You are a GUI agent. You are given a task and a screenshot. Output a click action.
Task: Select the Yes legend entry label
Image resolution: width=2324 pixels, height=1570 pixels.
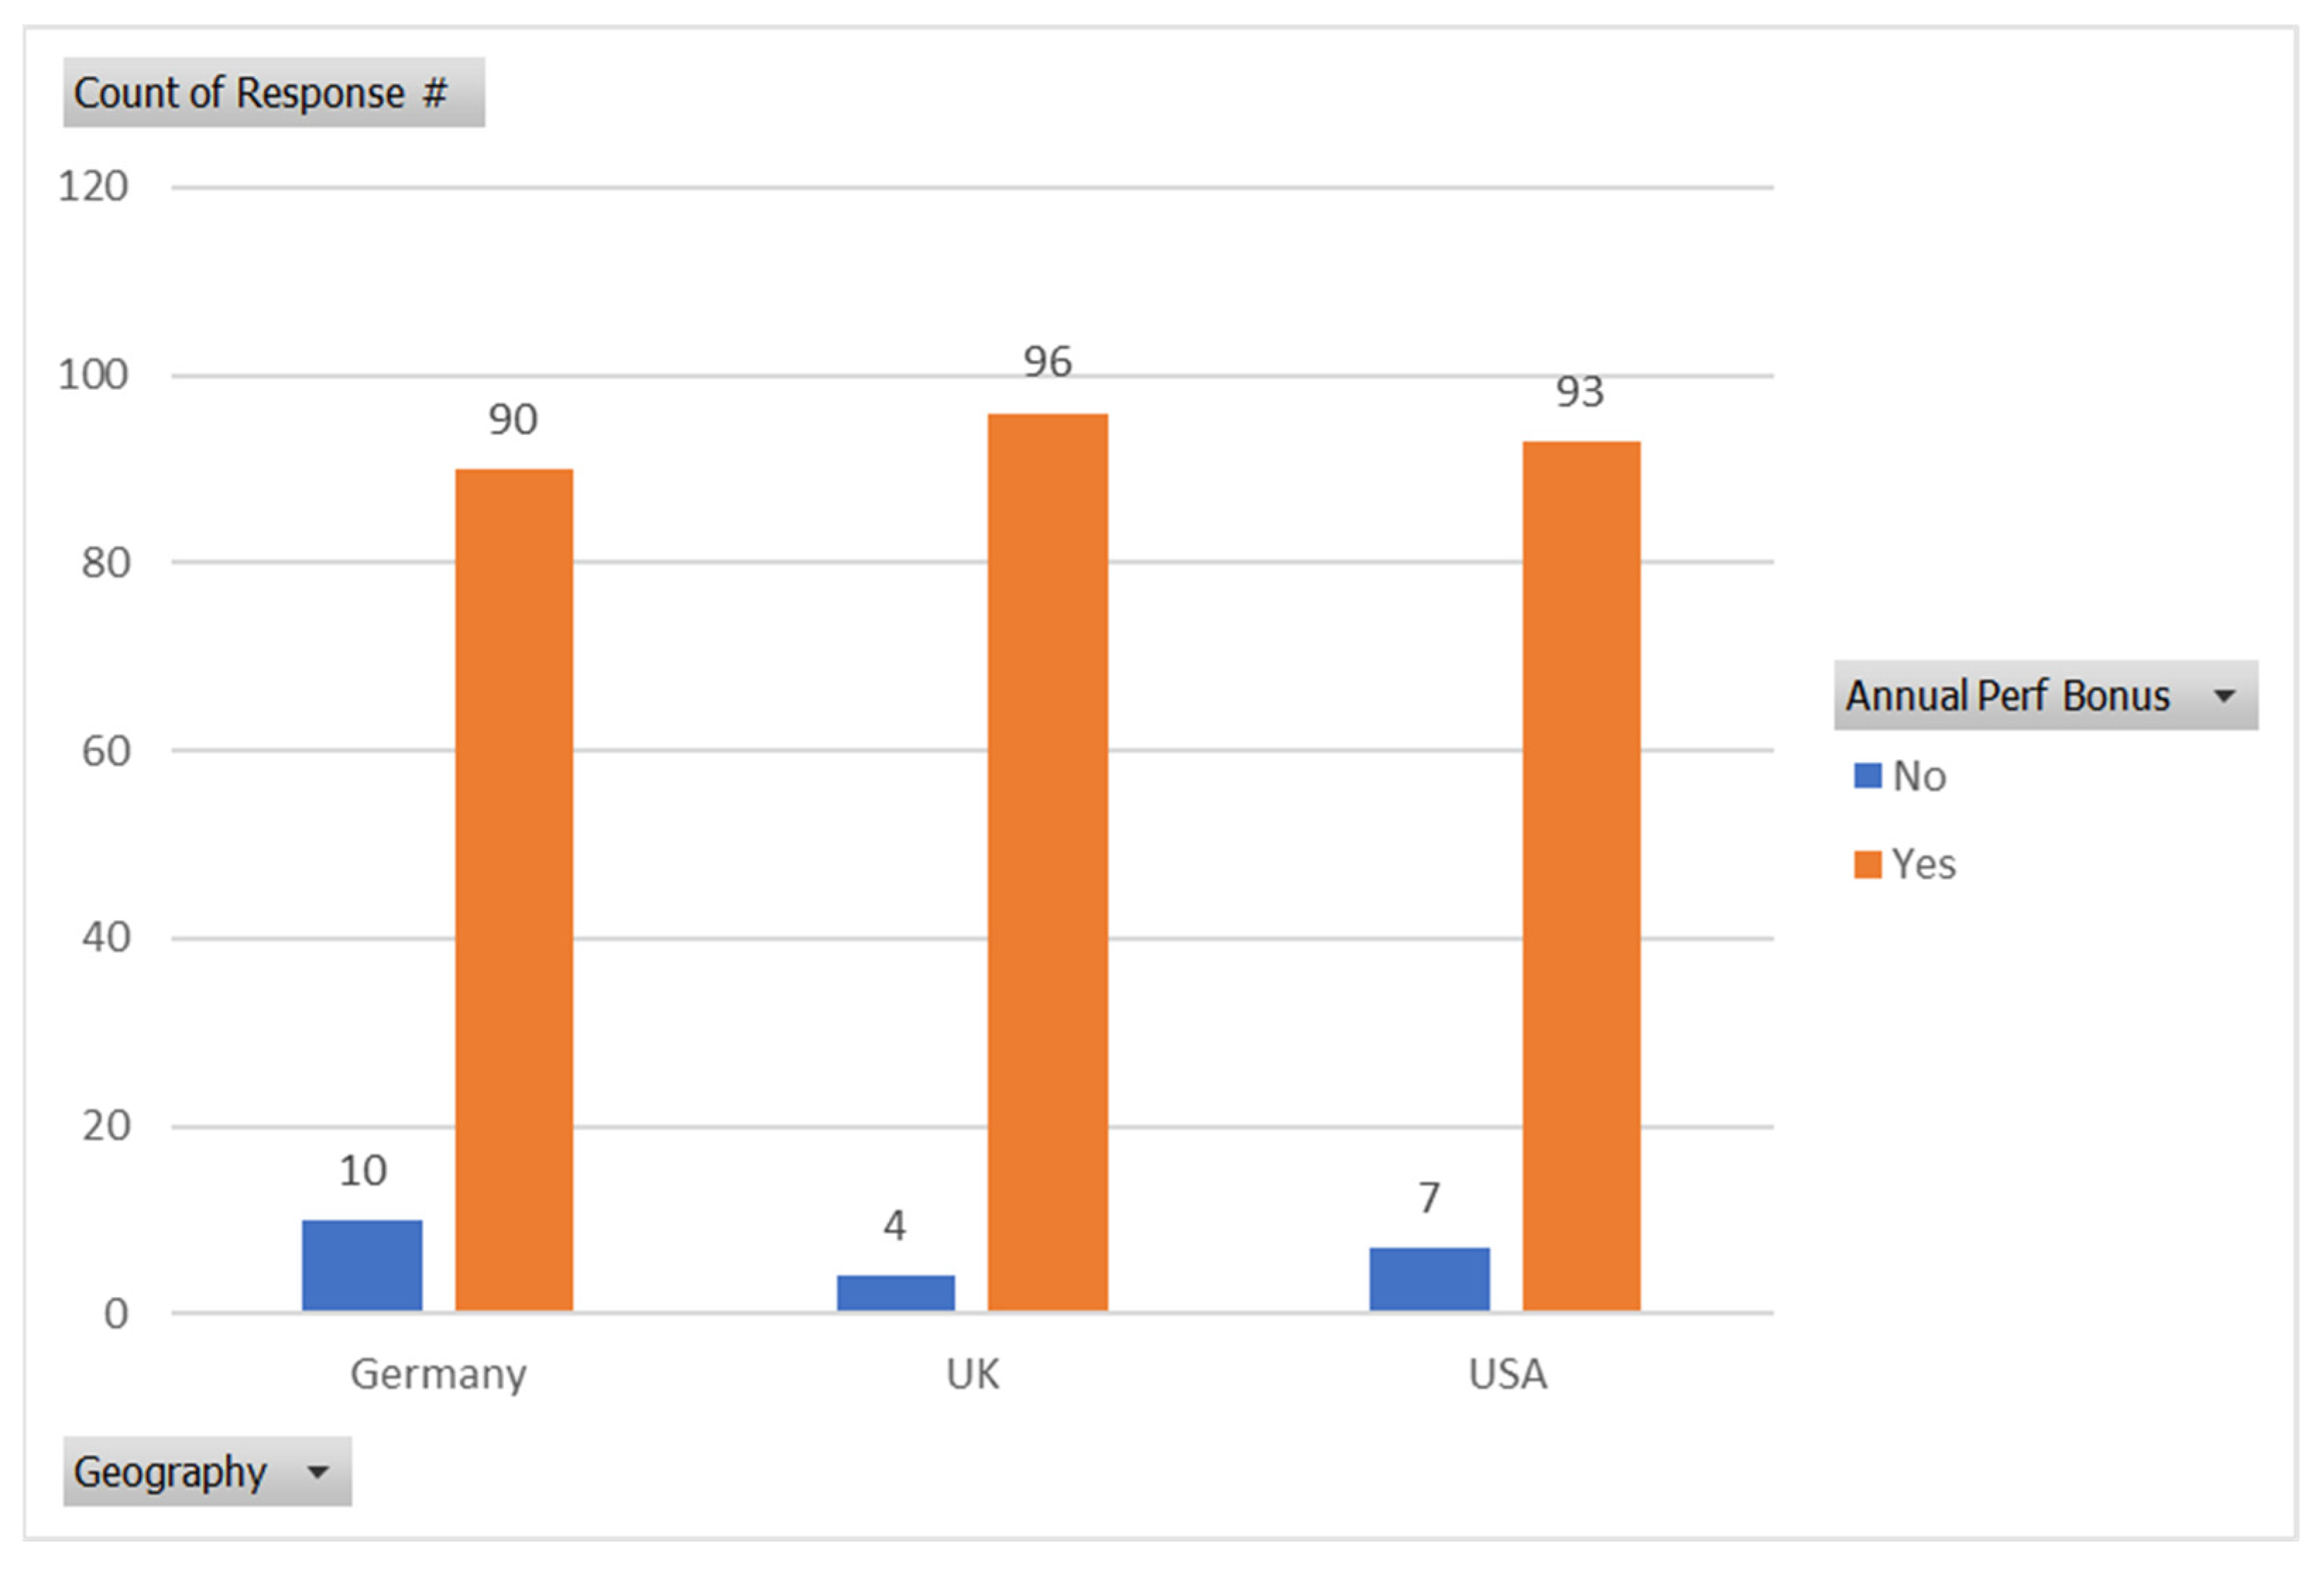coord(1923,865)
